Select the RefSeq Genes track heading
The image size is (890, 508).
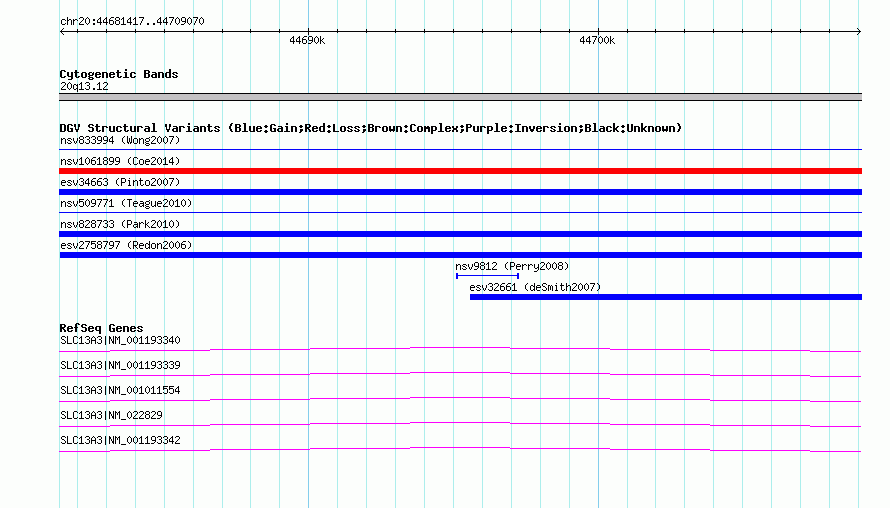pos(101,328)
